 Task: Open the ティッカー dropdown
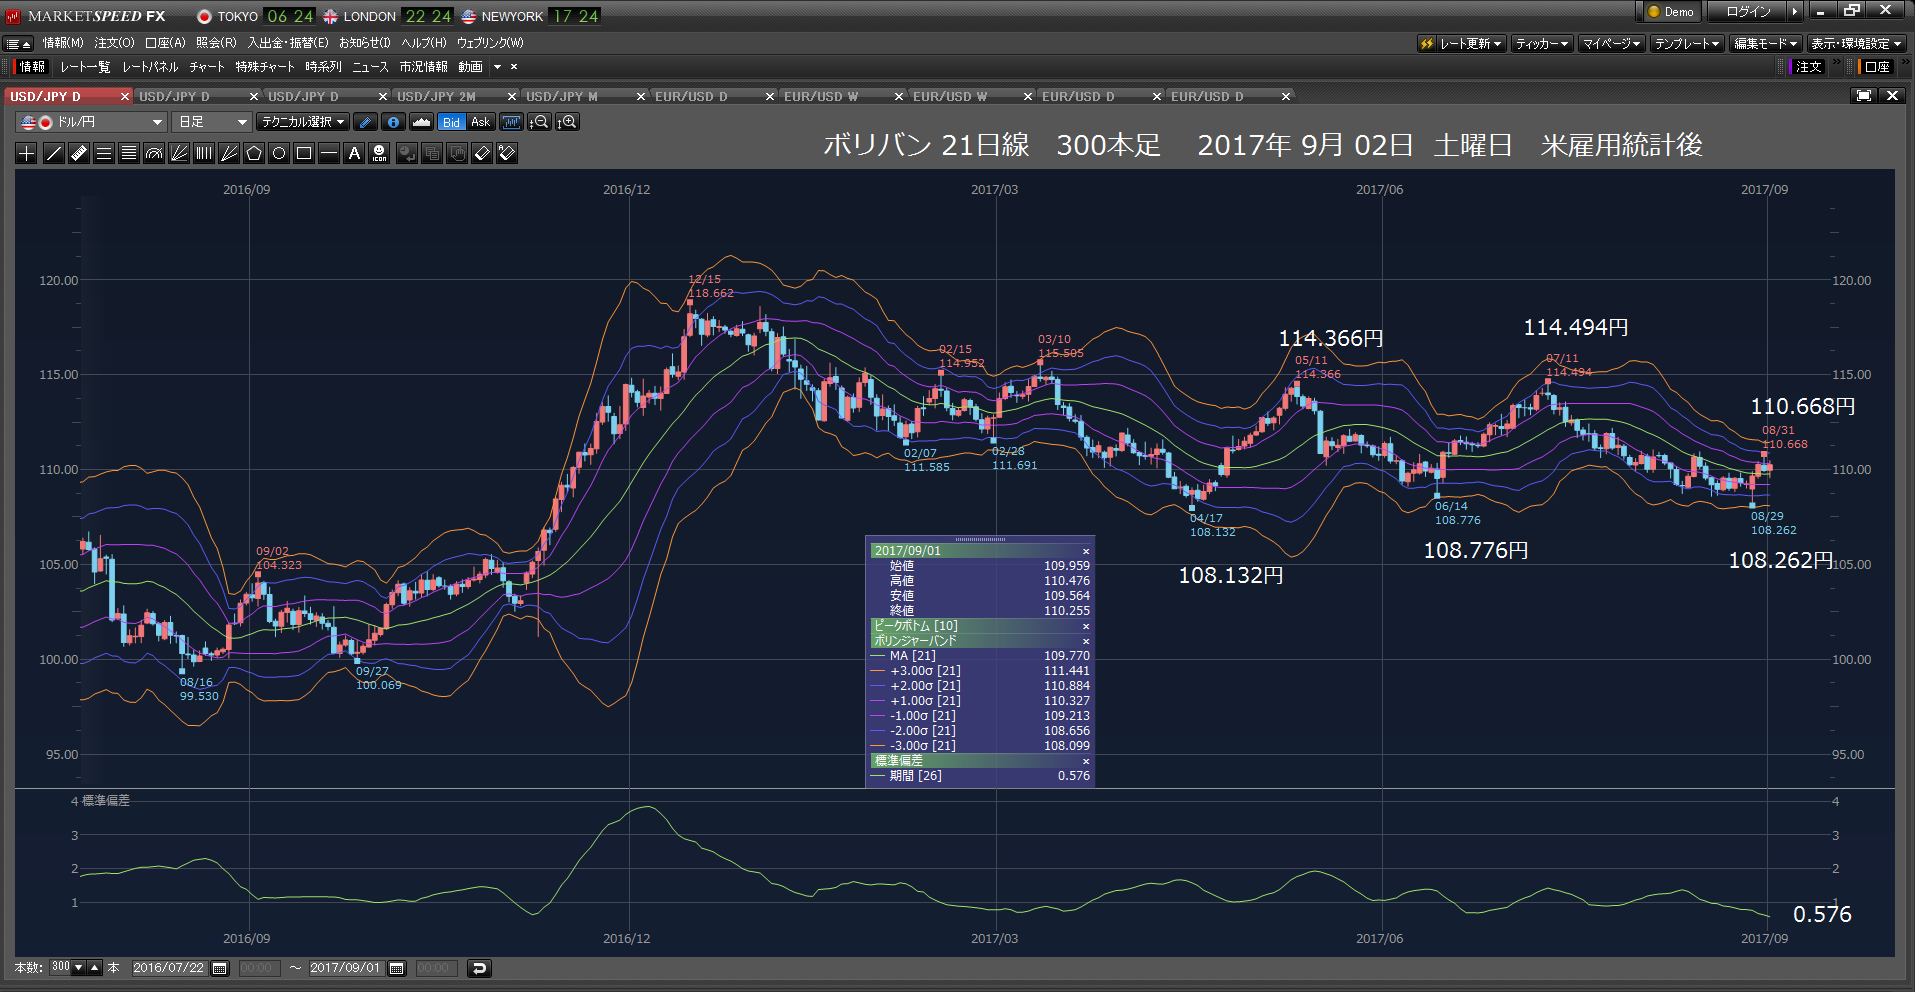[x=1542, y=44]
